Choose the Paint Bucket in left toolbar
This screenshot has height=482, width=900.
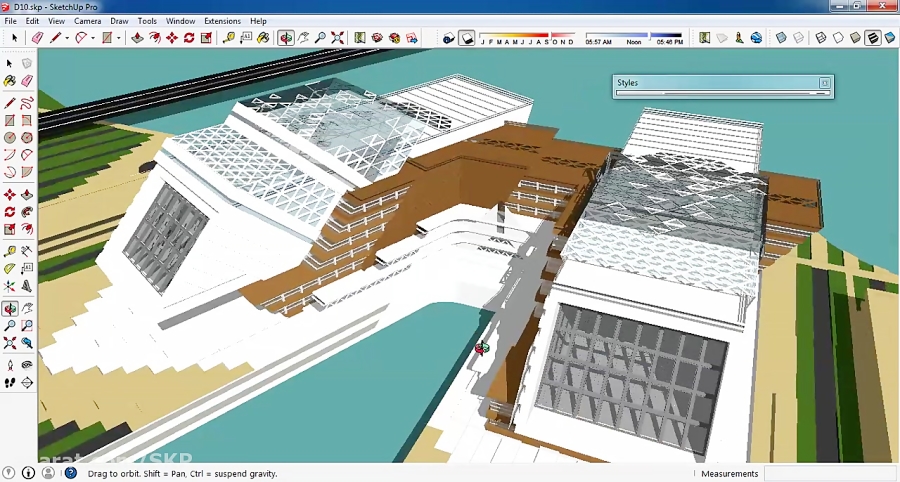coord(10,81)
